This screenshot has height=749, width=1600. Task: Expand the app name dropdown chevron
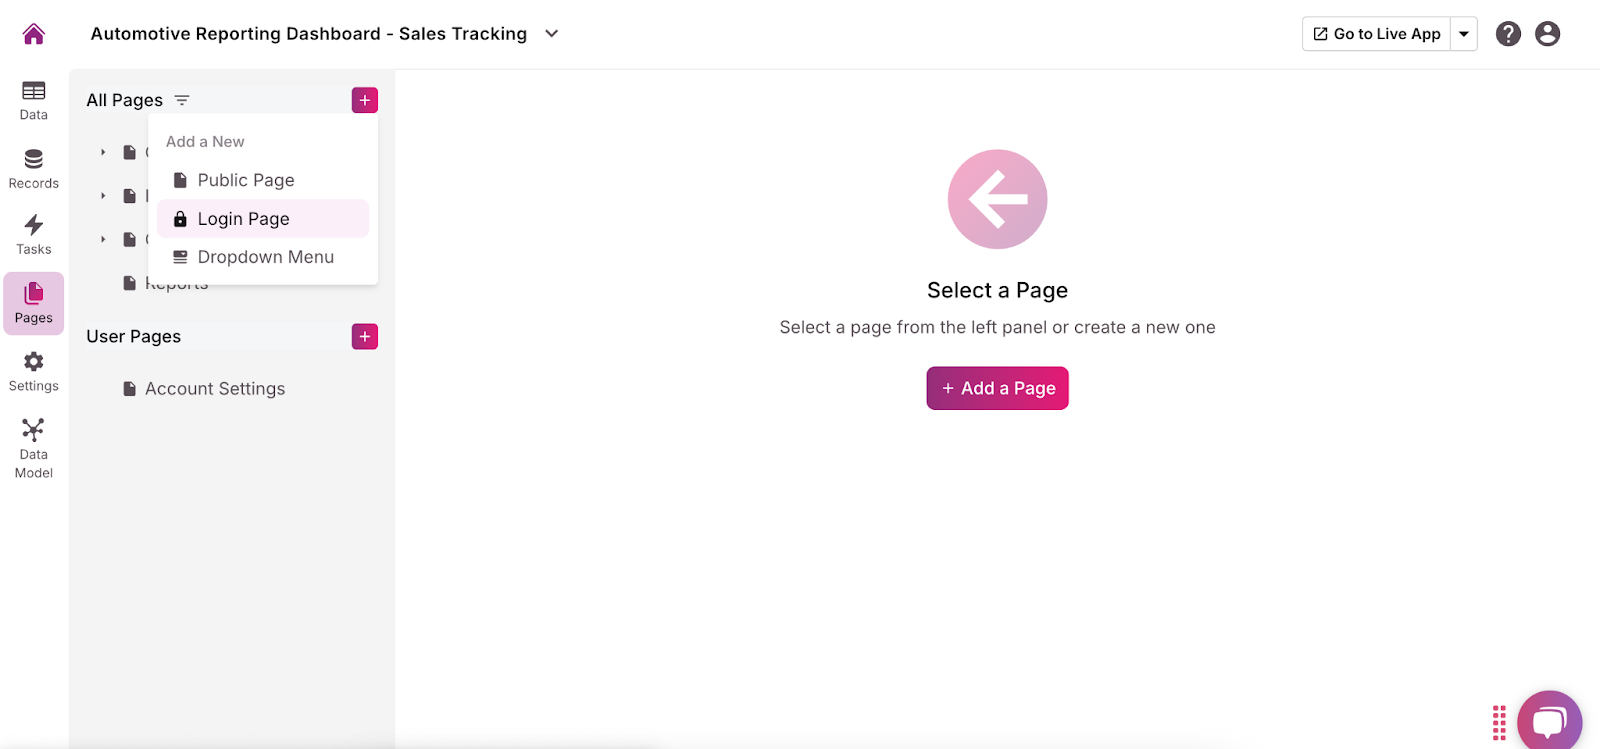(x=551, y=34)
